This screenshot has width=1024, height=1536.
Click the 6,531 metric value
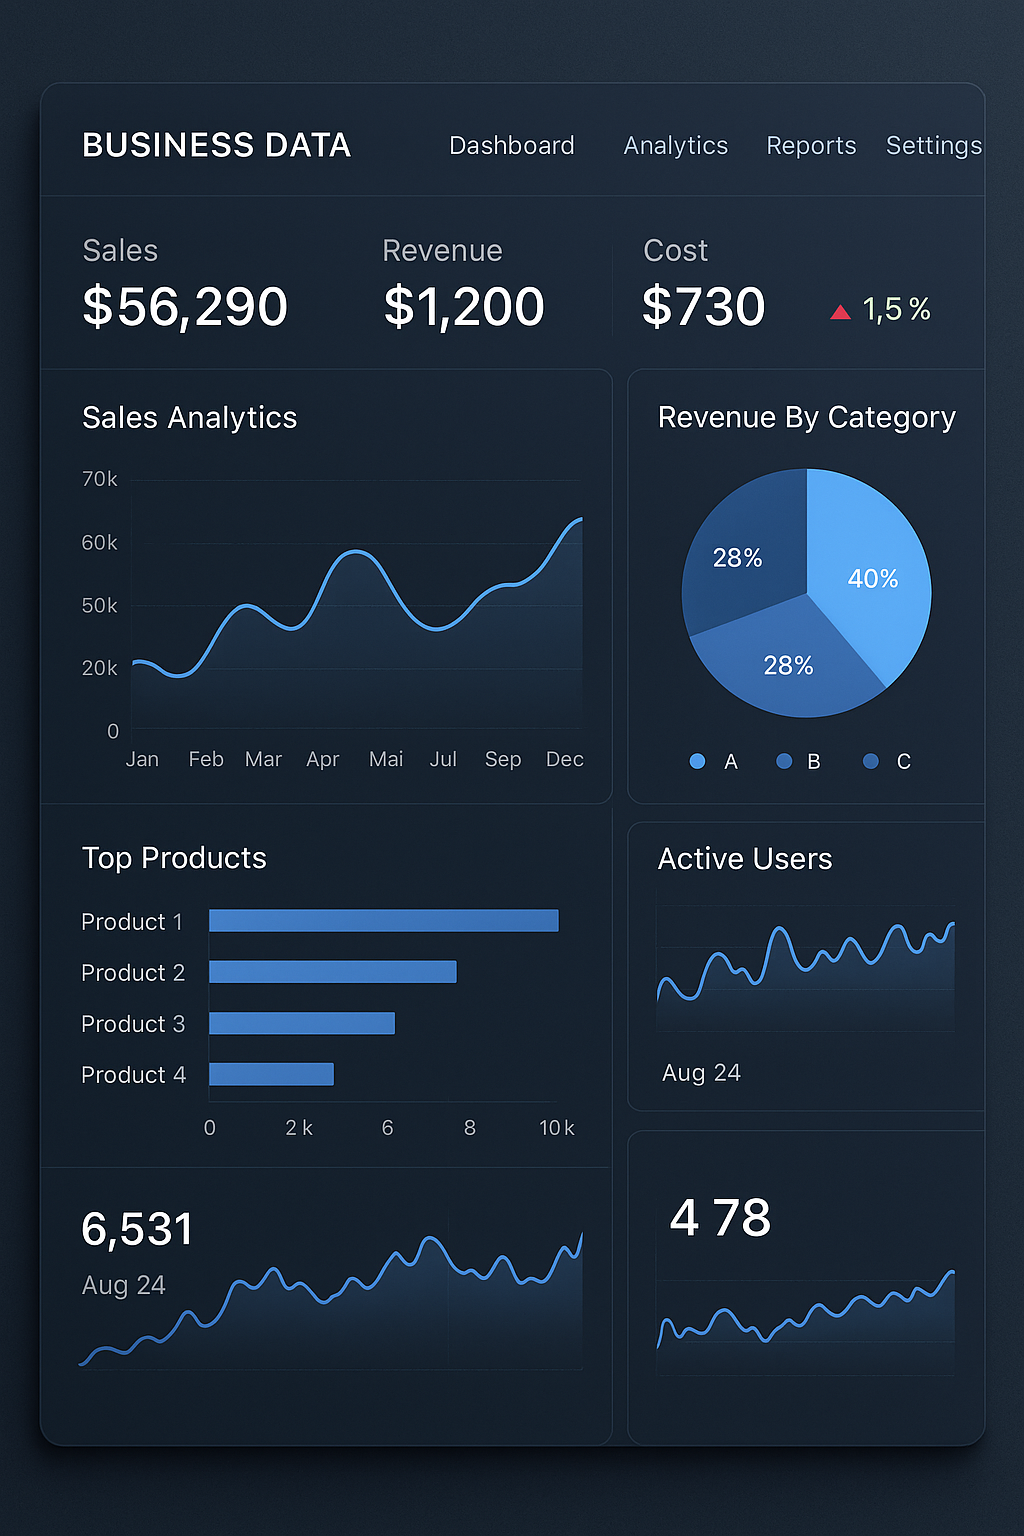click(x=137, y=1228)
